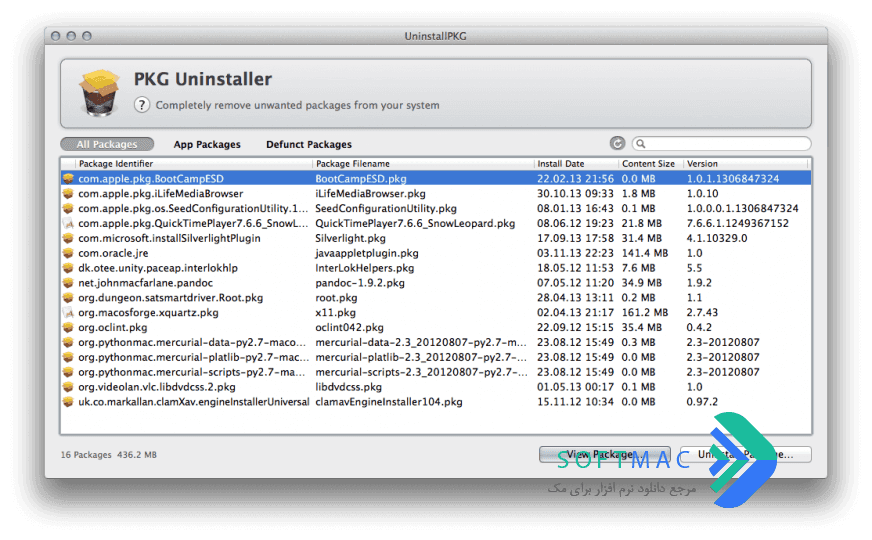Screen dimensions: 872x540
Task: Click the help question mark icon
Action: tap(142, 105)
